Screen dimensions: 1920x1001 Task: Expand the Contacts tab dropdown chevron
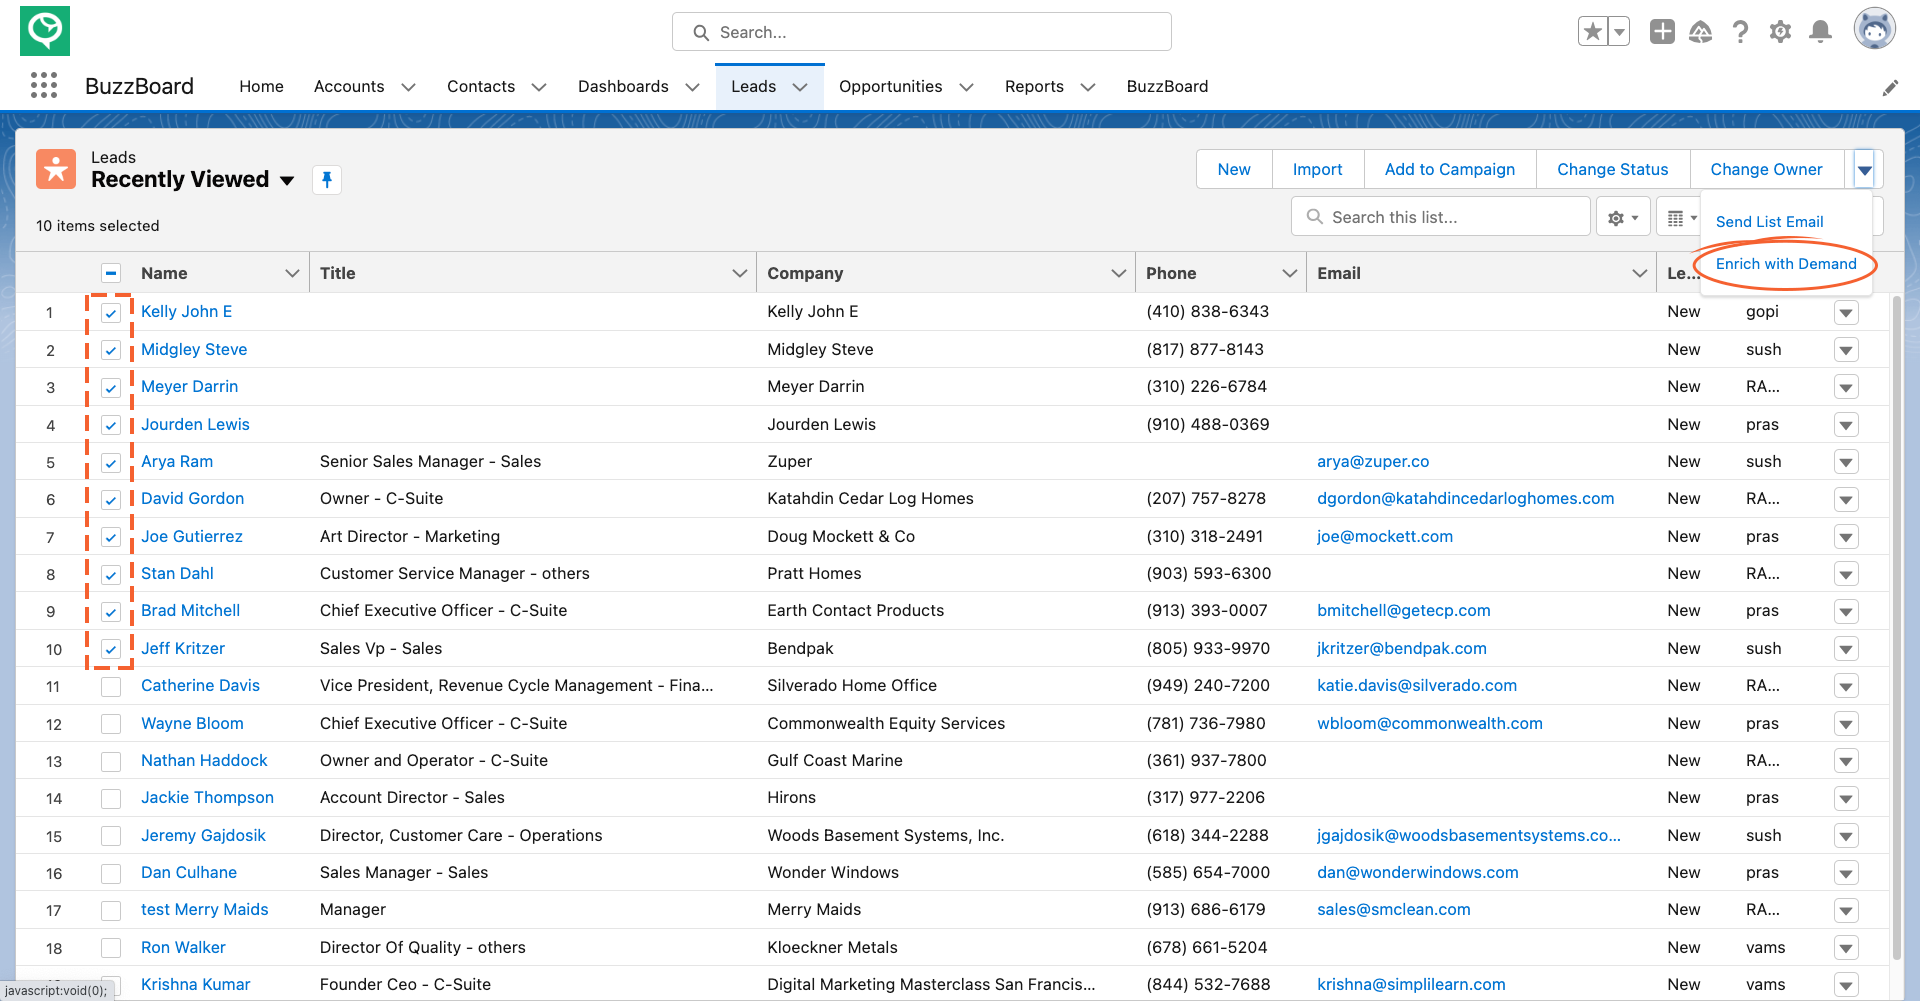538,87
